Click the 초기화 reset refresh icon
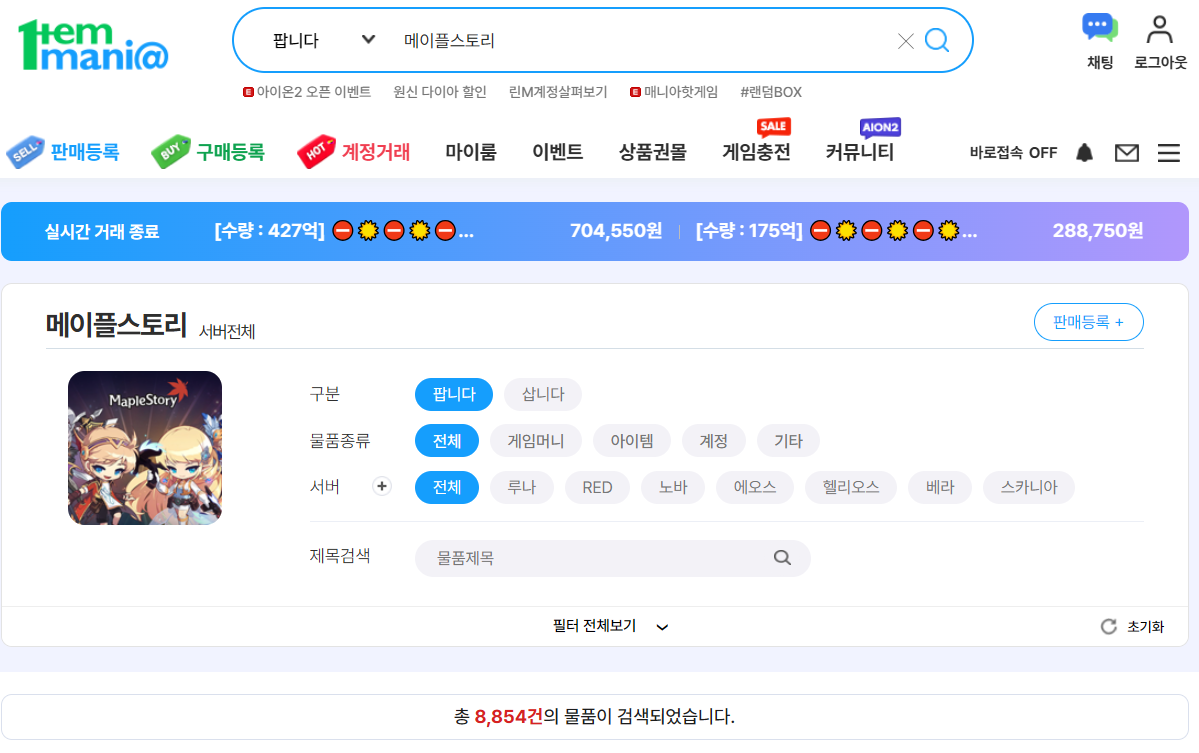Screen dimensions: 1199x753 click(x=1108, y=627)
